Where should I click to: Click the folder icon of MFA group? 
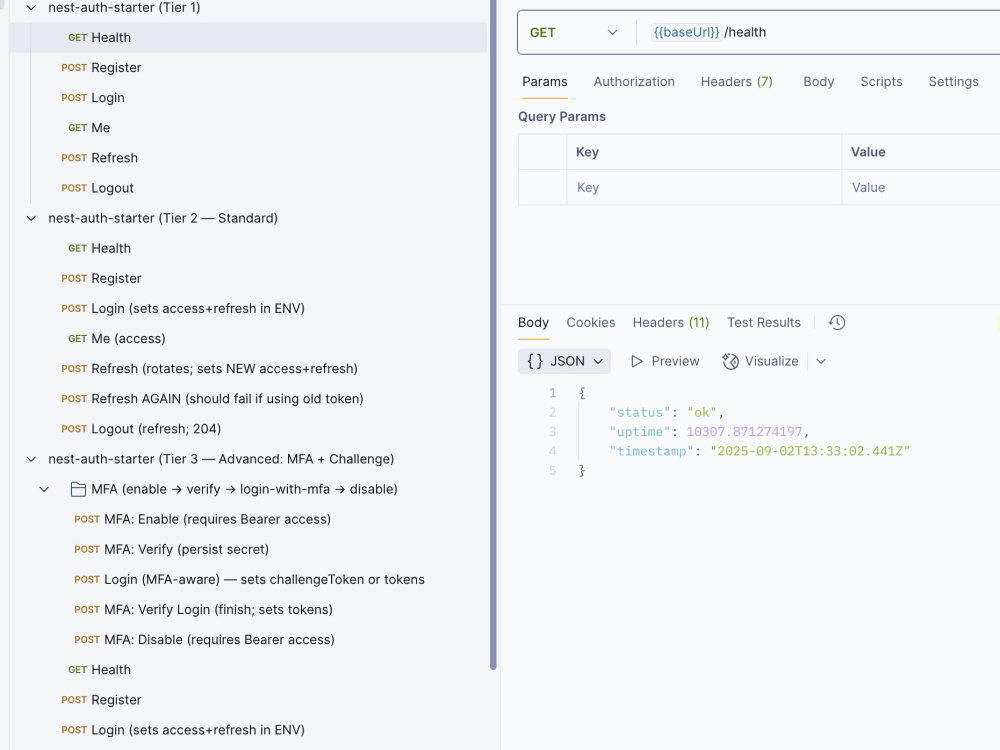pos(78,489)
